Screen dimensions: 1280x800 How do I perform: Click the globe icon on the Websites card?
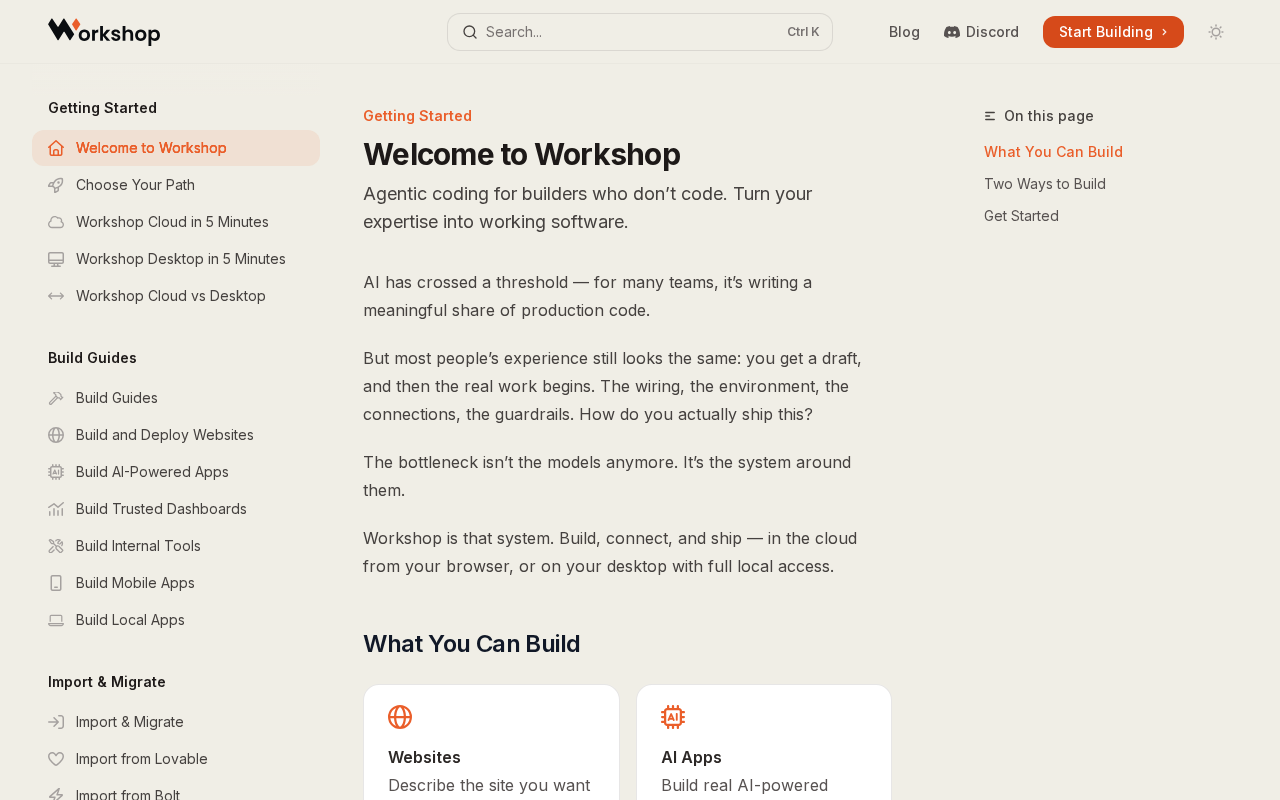pos(400,717)
